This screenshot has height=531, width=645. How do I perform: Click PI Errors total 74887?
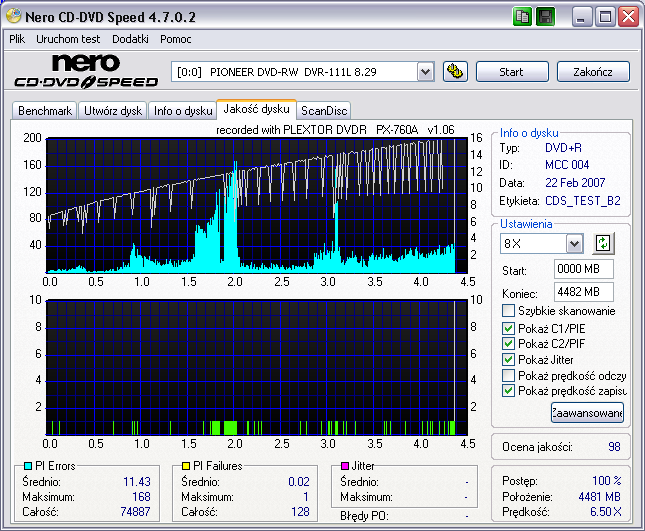[x=135, y=512]
